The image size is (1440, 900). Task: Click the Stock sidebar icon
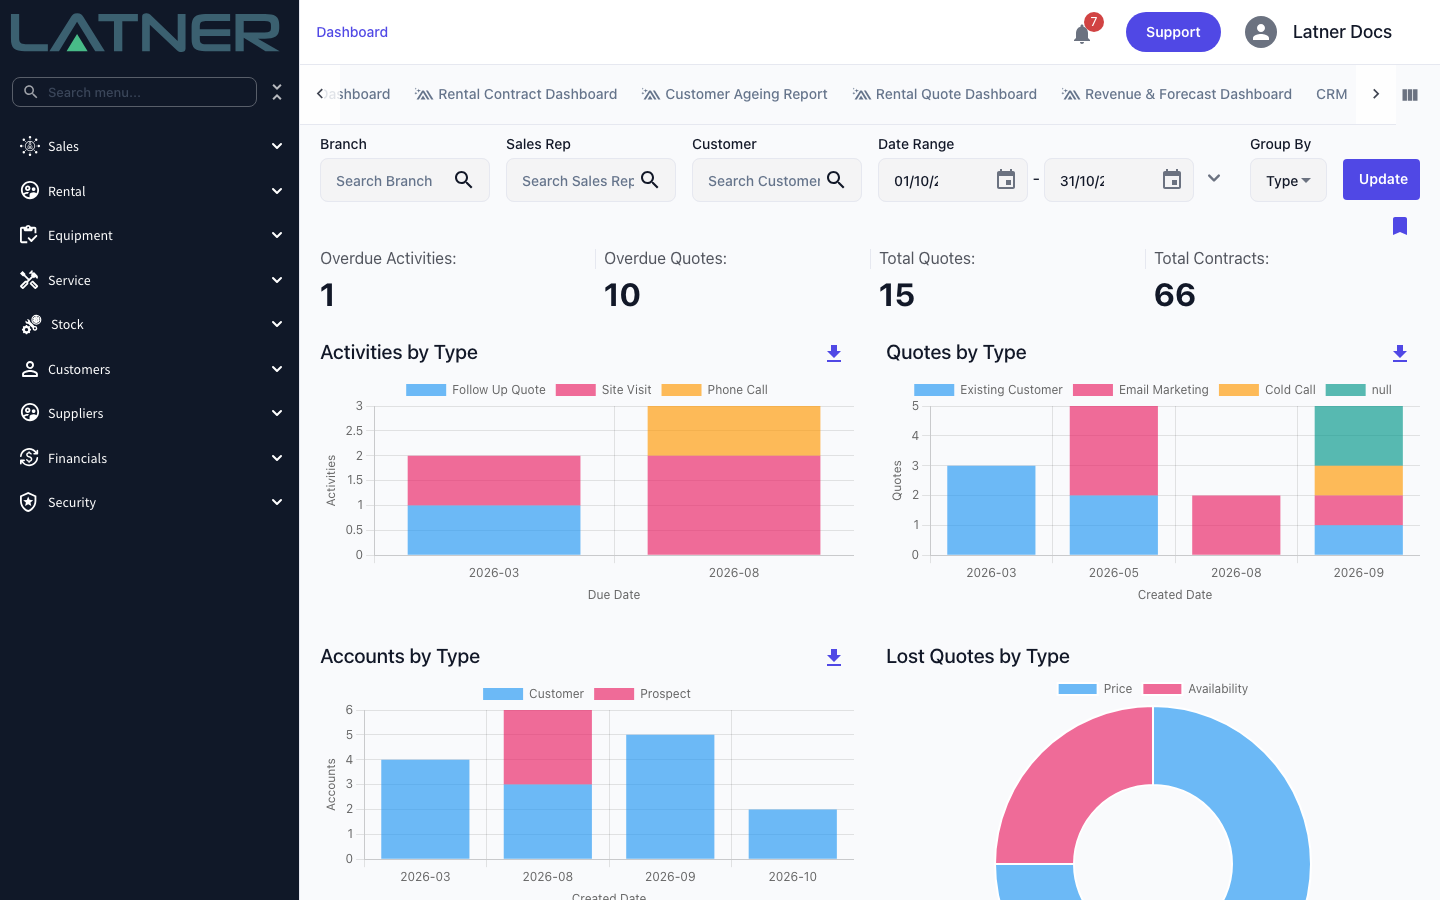(x=31, y=324)
